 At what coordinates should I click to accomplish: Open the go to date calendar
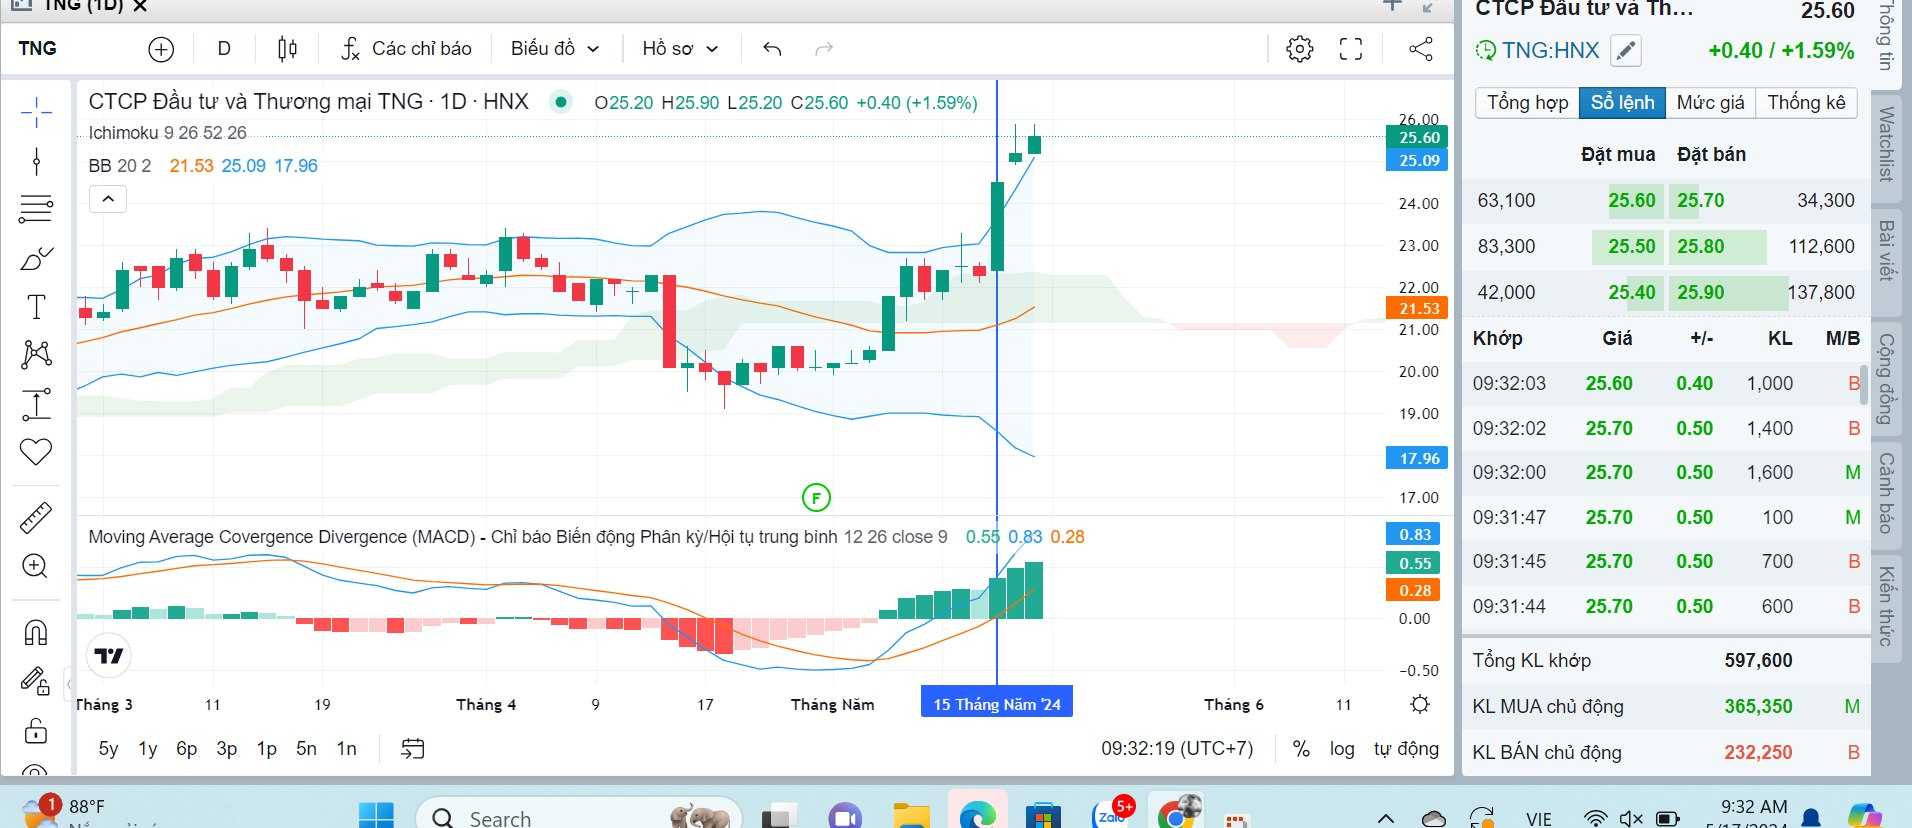tap(413, 749)
